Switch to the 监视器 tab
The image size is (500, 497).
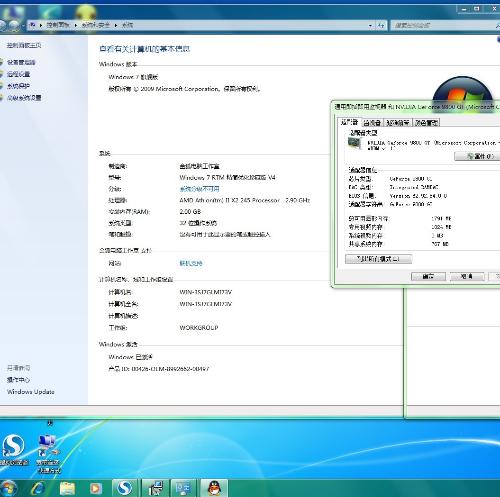pyautogui.click(x=372, y=123)
